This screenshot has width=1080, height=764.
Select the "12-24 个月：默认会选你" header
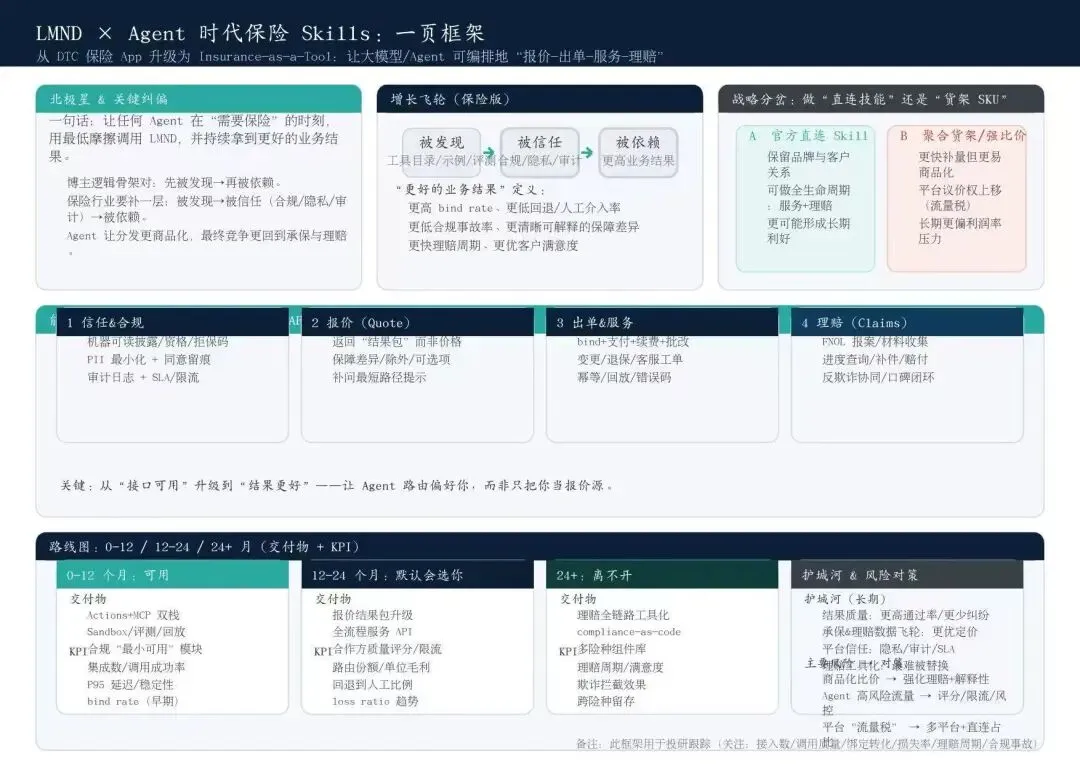417,575
